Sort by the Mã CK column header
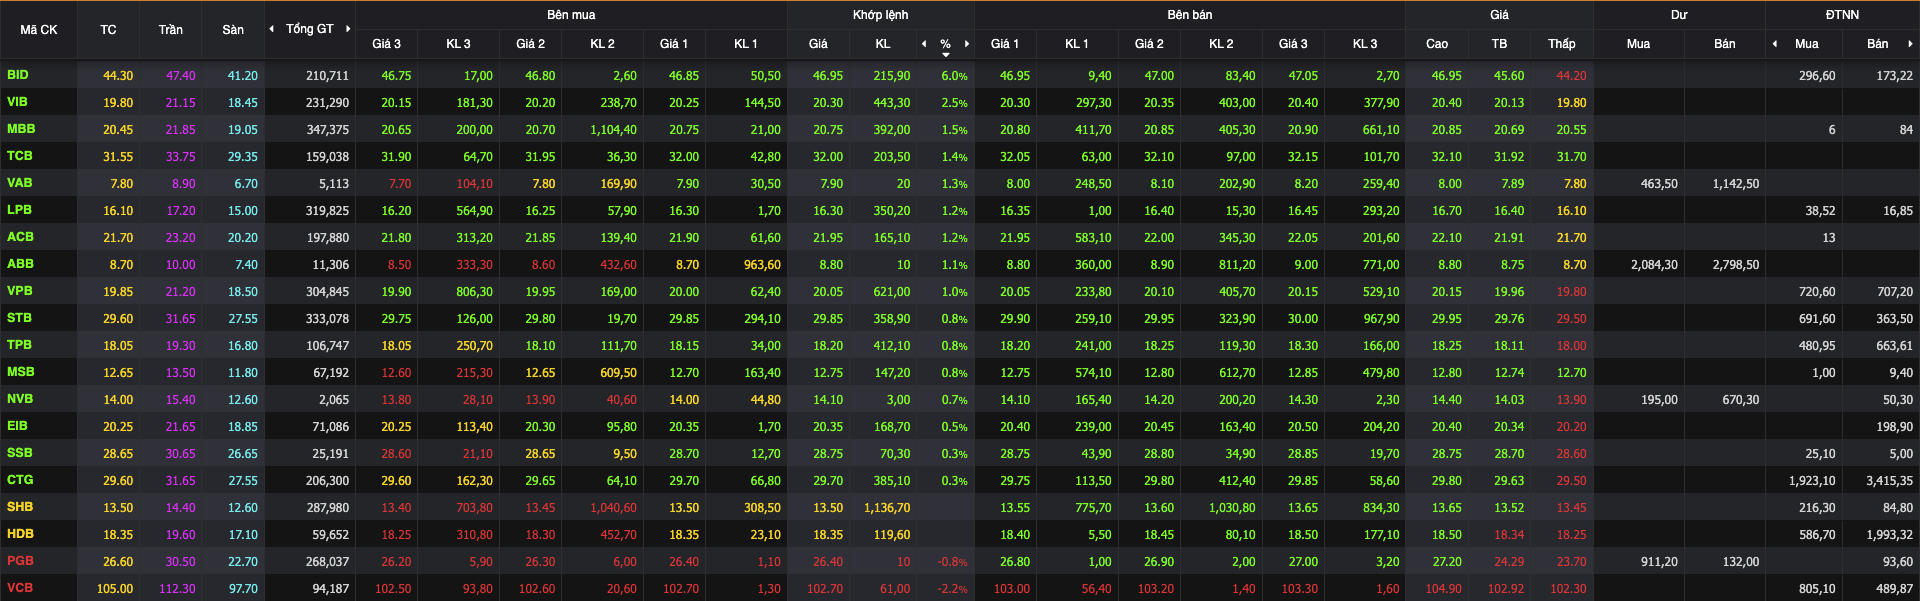Viewport: 1920px width, 601px height. pos(39,30)
